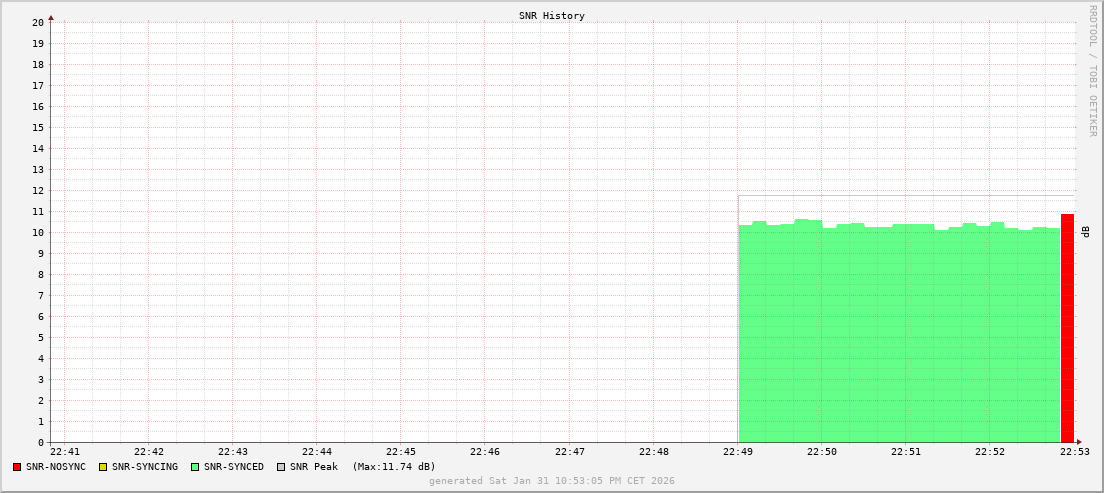Select the 22:45 tick label
Image resolution: width=1104 pixels, height=493 pixels.
tap(400, 453)
